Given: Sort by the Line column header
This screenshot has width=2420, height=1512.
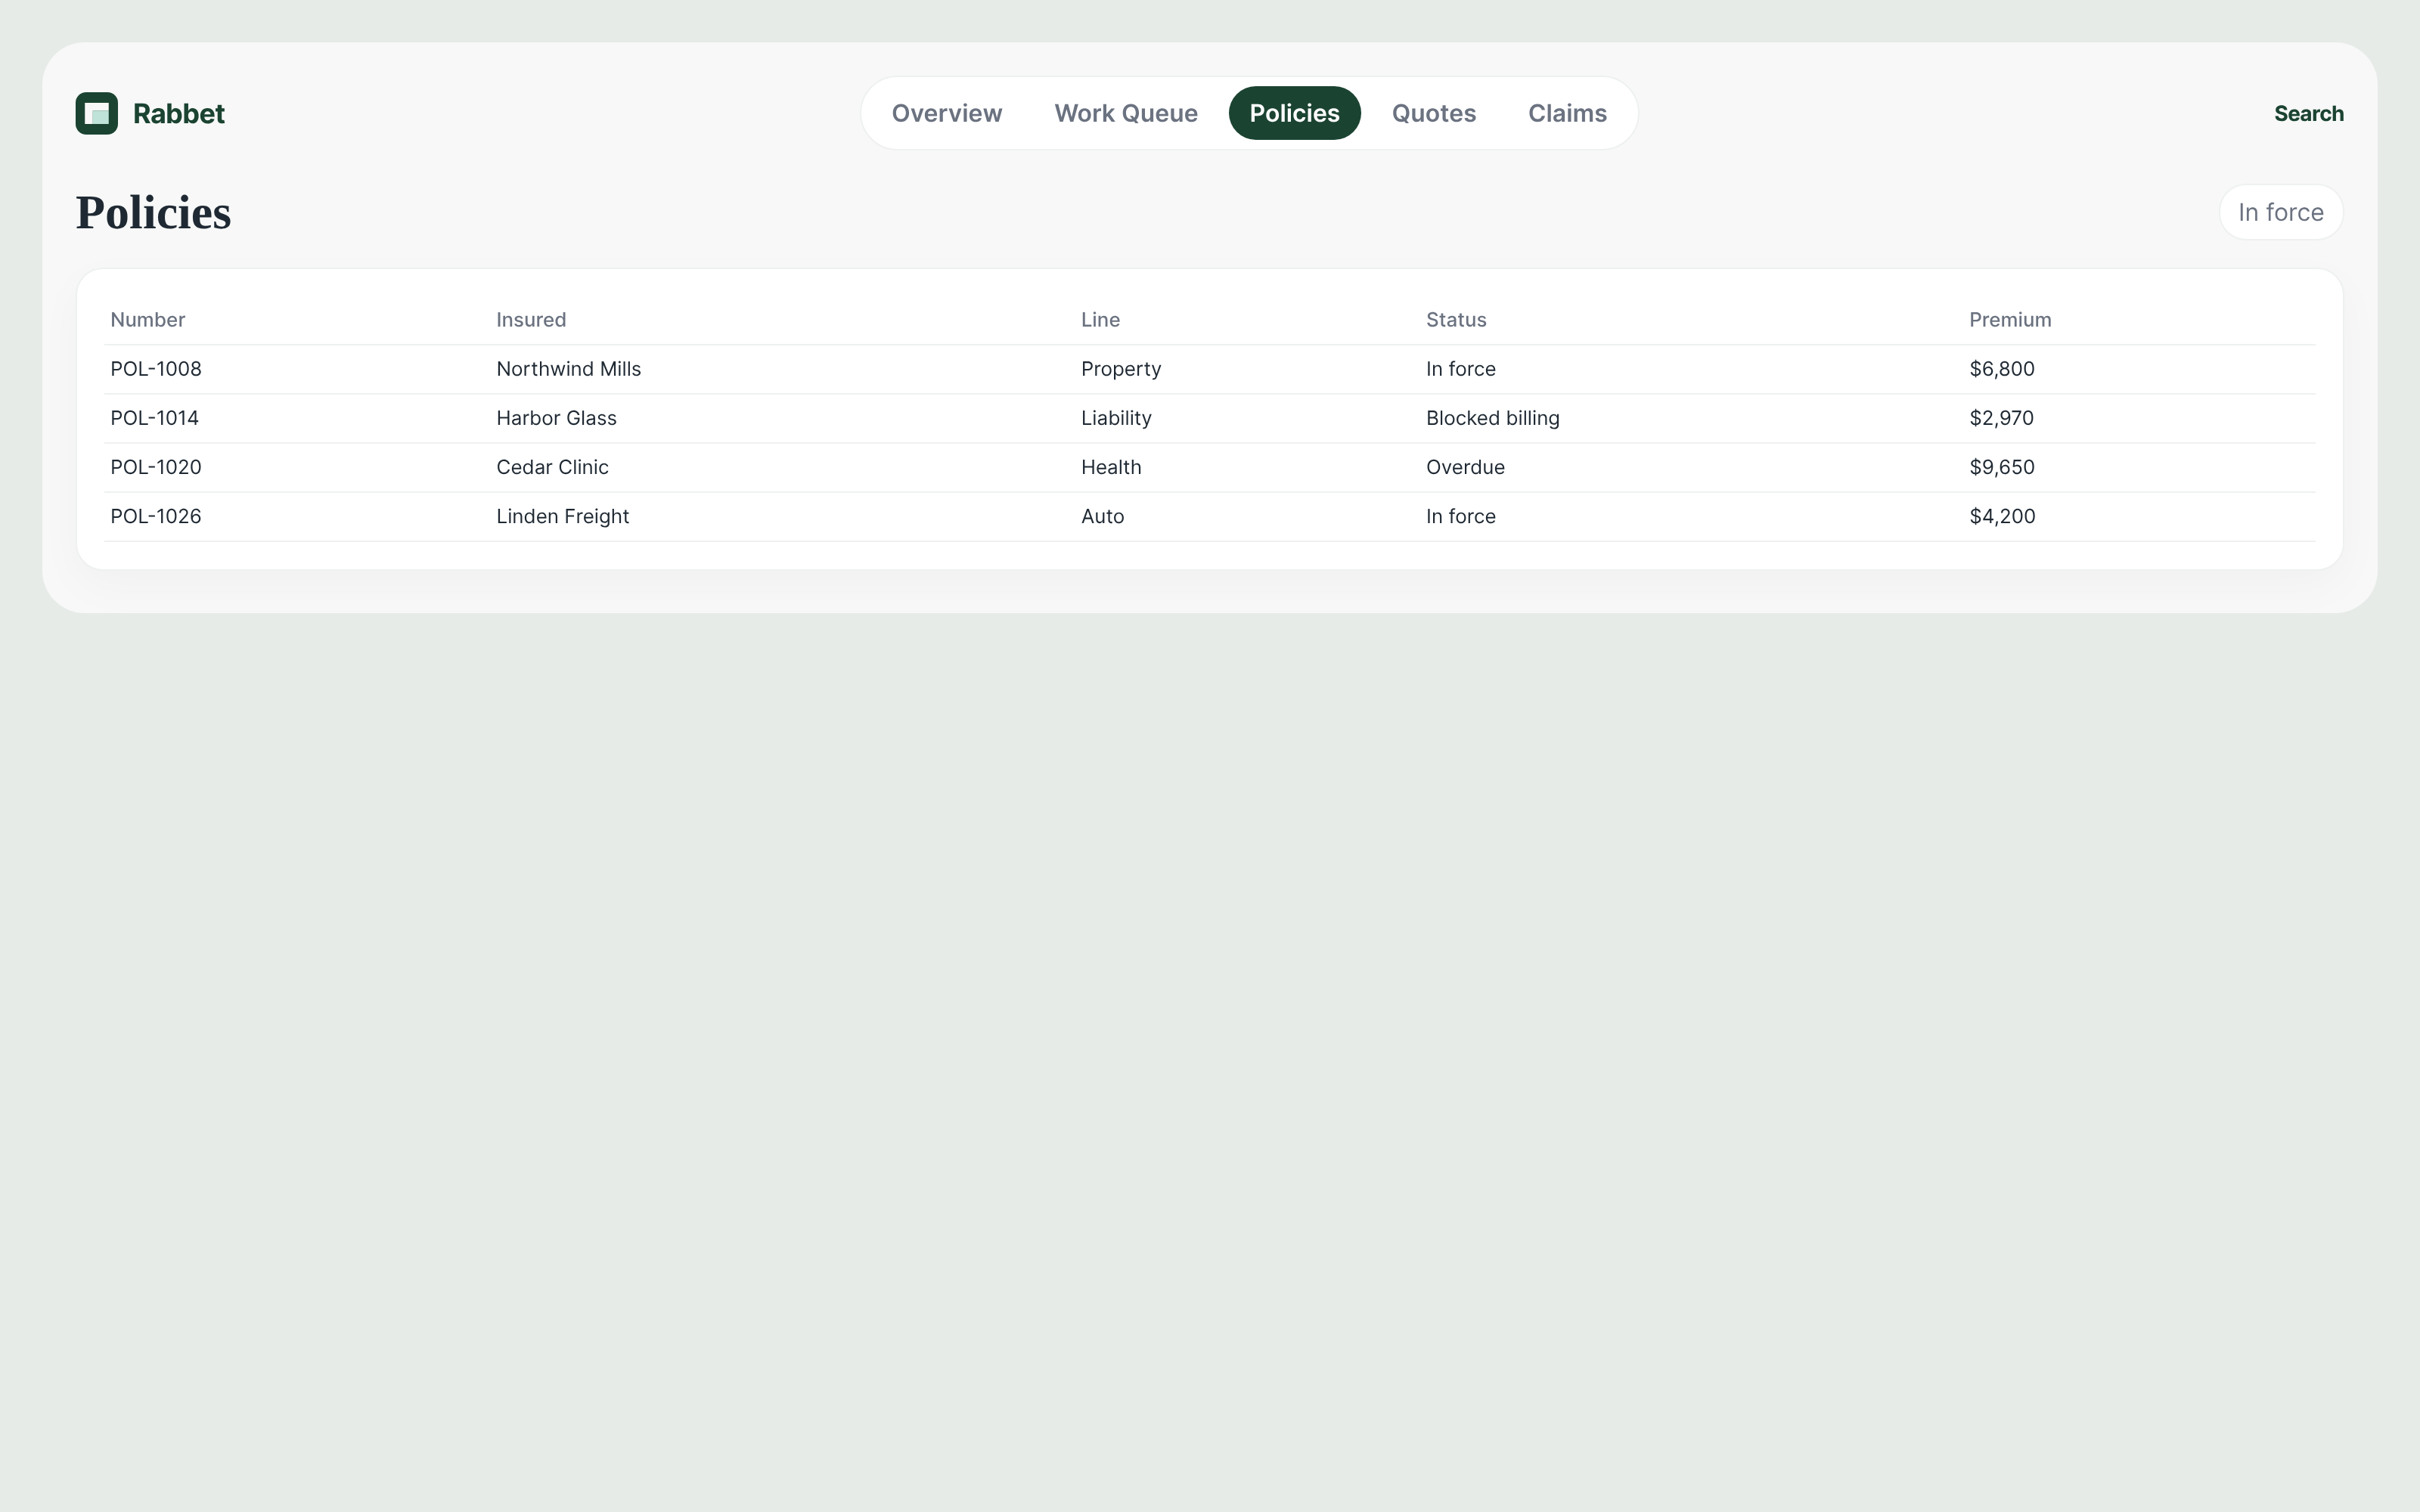Looking at the screenshot, I should [1100, 320].
